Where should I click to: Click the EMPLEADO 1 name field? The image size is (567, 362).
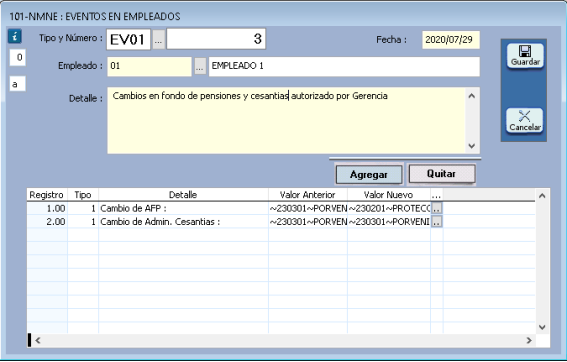point(344,67)
